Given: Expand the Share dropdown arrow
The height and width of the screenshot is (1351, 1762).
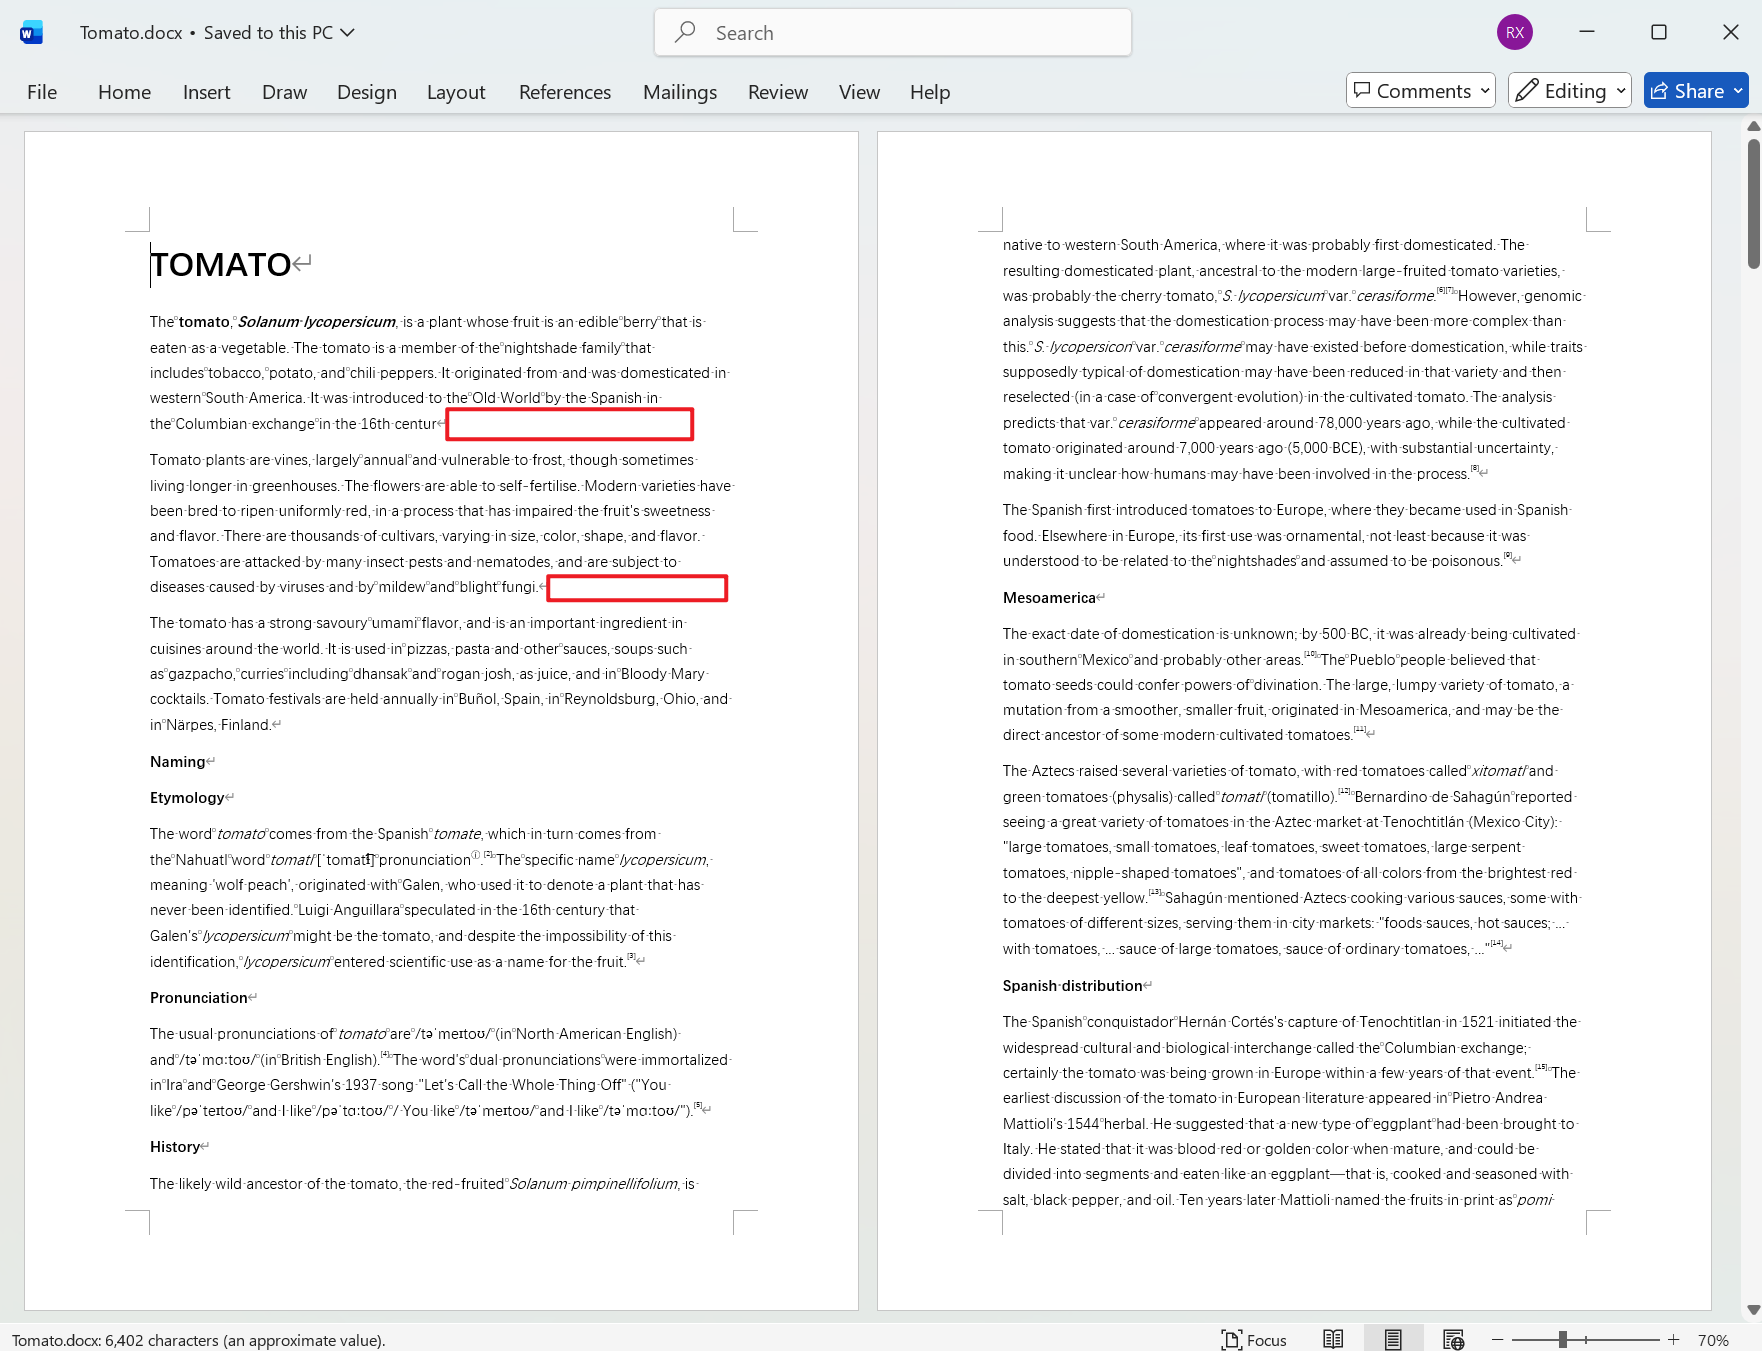Looking at the screenshot, I should pos(1738,90).
